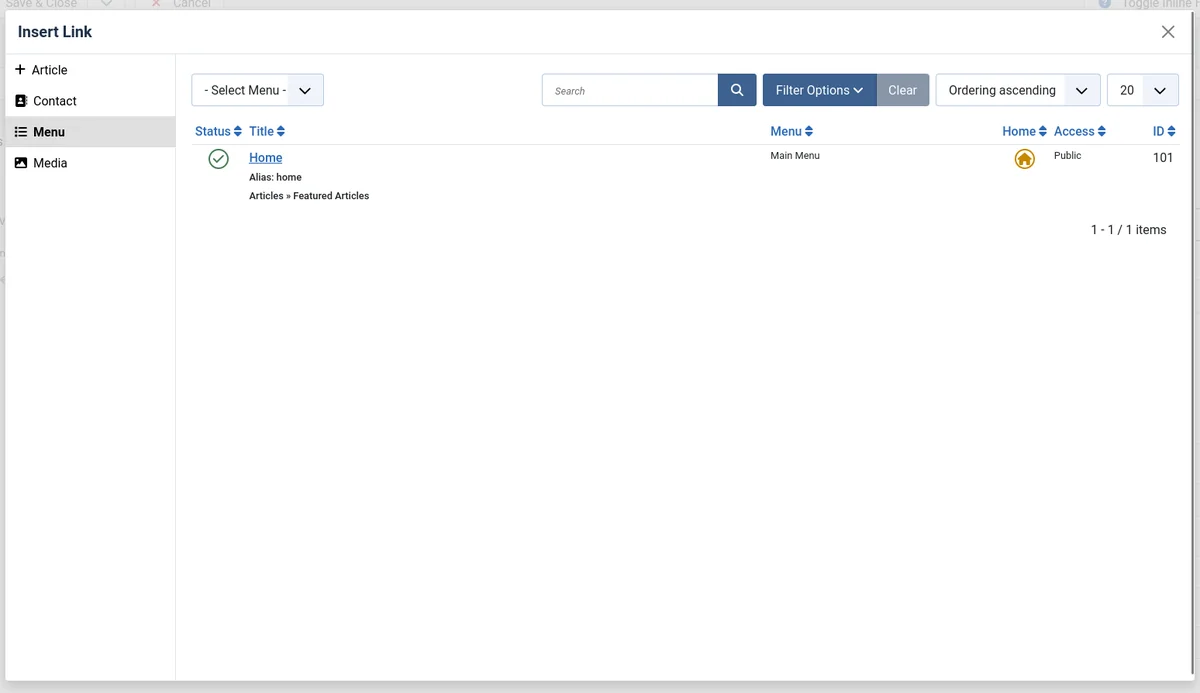Screen dimensions: 1200x693
Task: Select the Menu tab in sidebar
Action: [x=90, y=132]
